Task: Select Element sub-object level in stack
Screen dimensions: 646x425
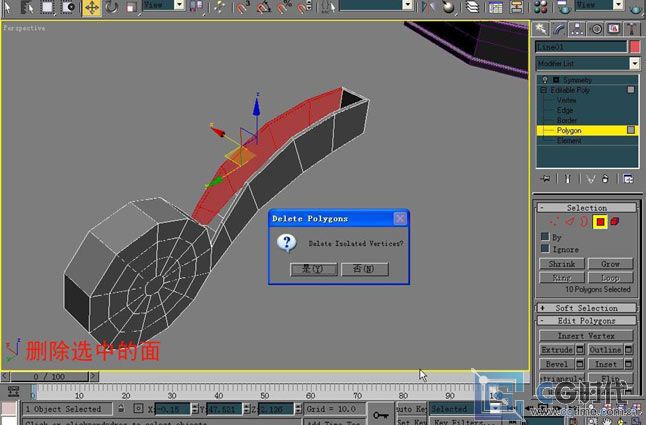Action: click(x=569, y=140)
